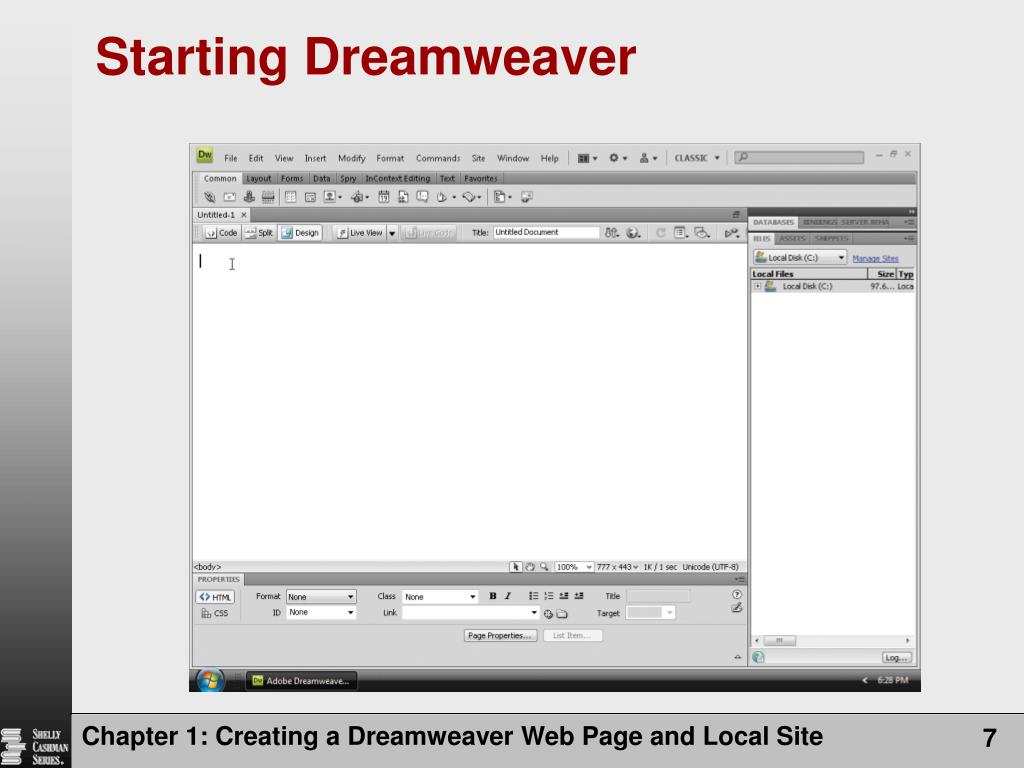This screenshot has height=768, width=1024.
Task: Click Adobe Dreamweaver taskbar button
Action: [x=302, y=681]
